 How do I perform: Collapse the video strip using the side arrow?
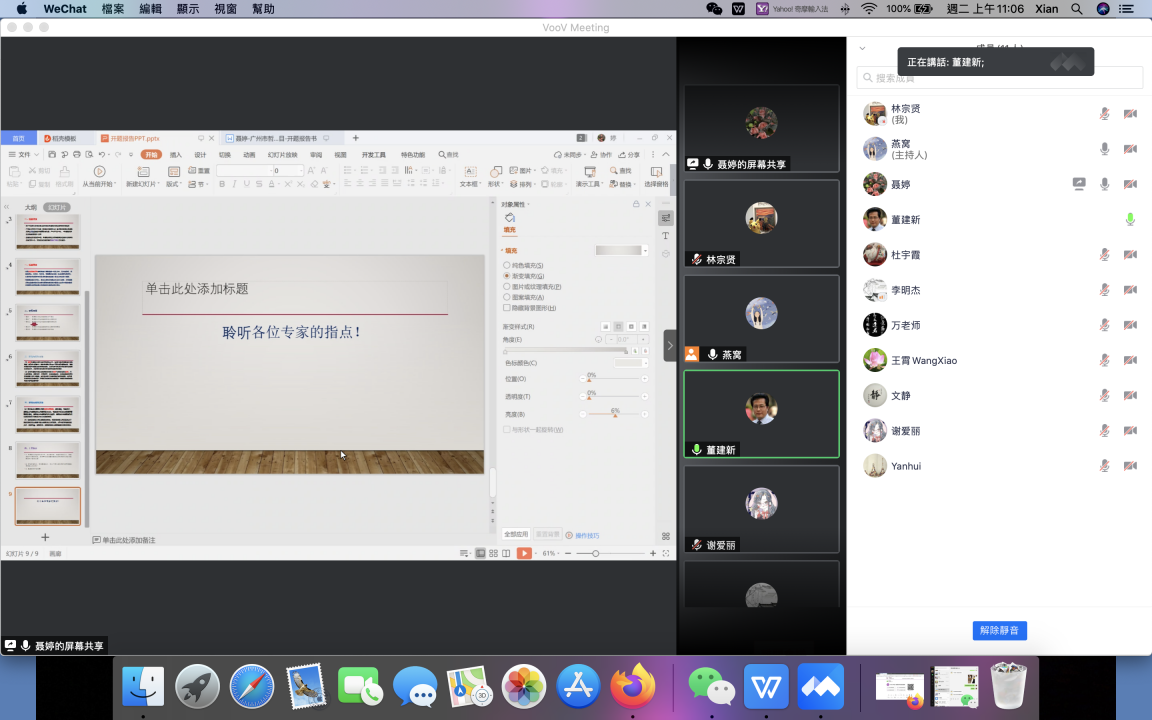[670, 346]
